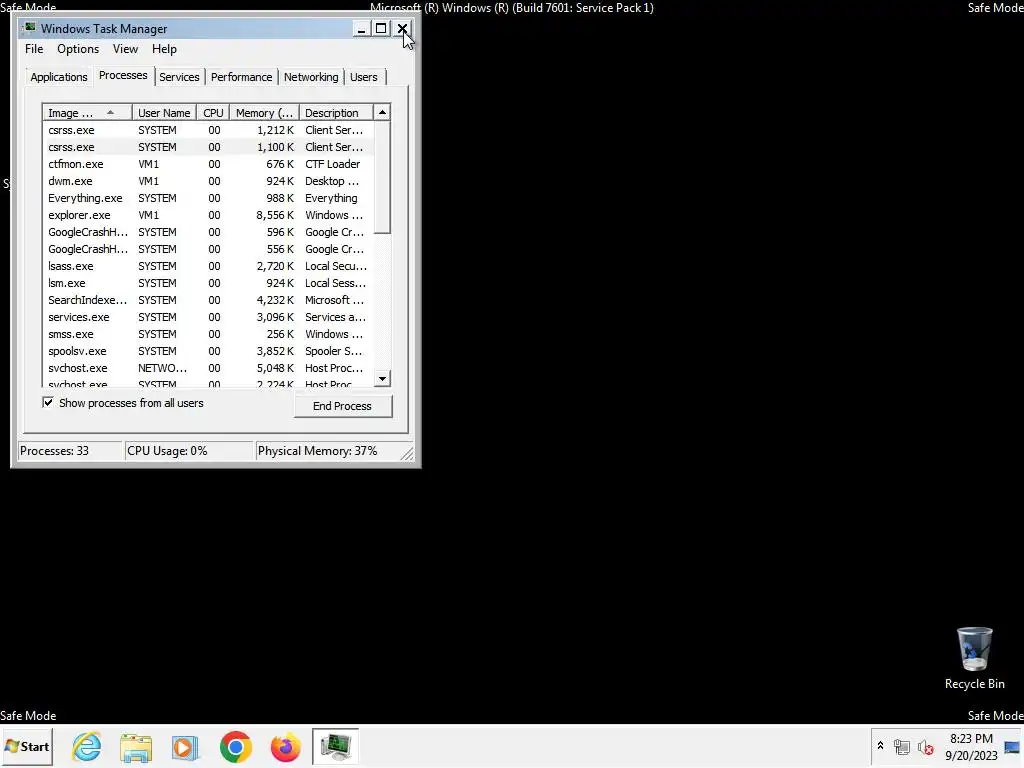The width and height of the screenshot is (1024, 768).
Task: Select GoogleCrashHandler row using 556 K
Action: 208,249
